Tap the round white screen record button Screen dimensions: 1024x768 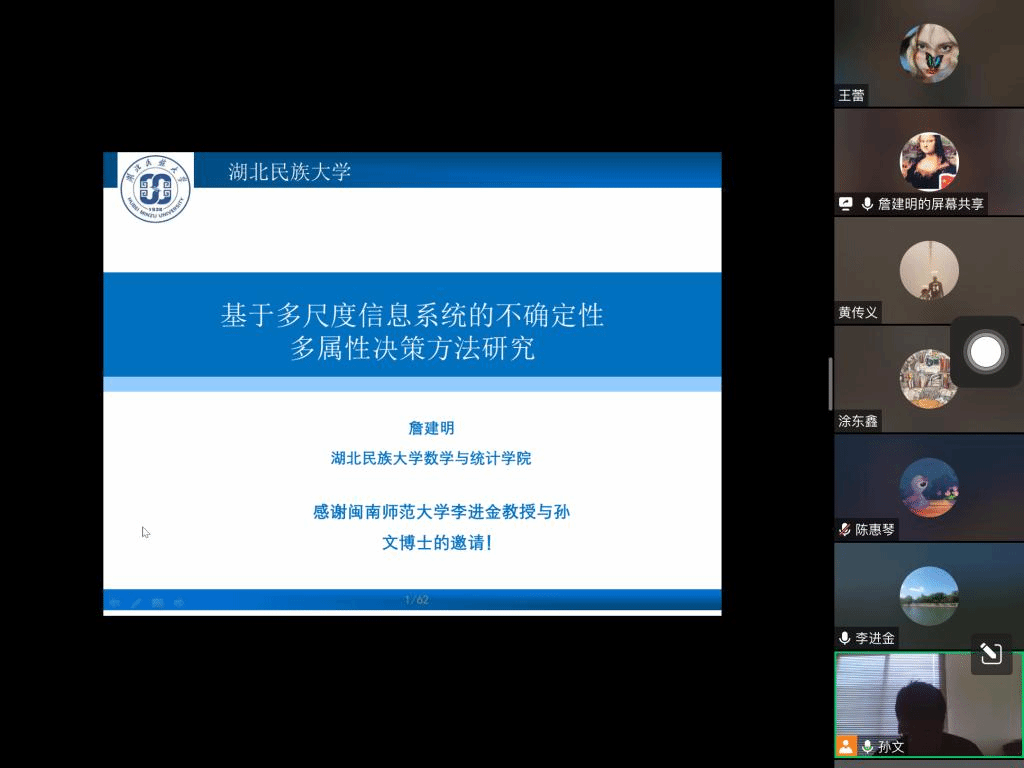coord(986,352)
